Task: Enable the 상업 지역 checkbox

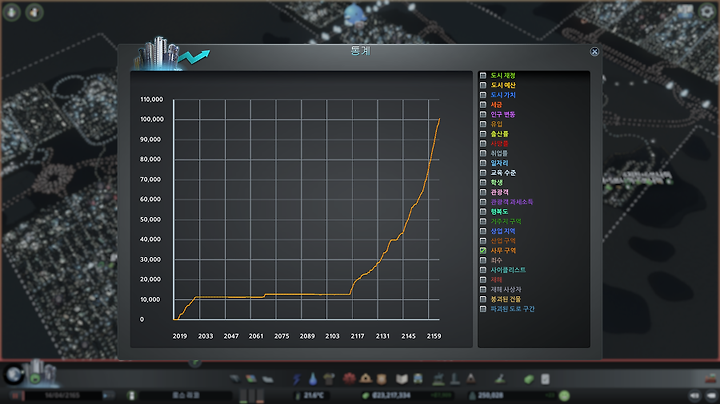Action: point(483,231)
